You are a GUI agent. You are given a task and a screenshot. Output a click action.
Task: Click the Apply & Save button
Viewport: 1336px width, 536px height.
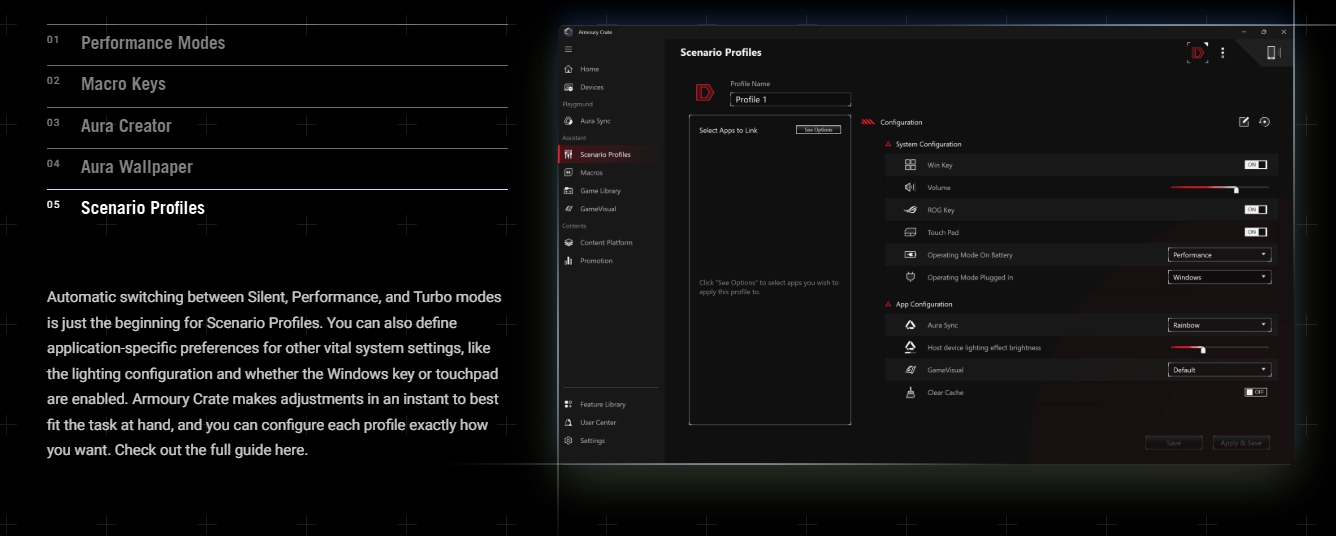coord(1241,442)
